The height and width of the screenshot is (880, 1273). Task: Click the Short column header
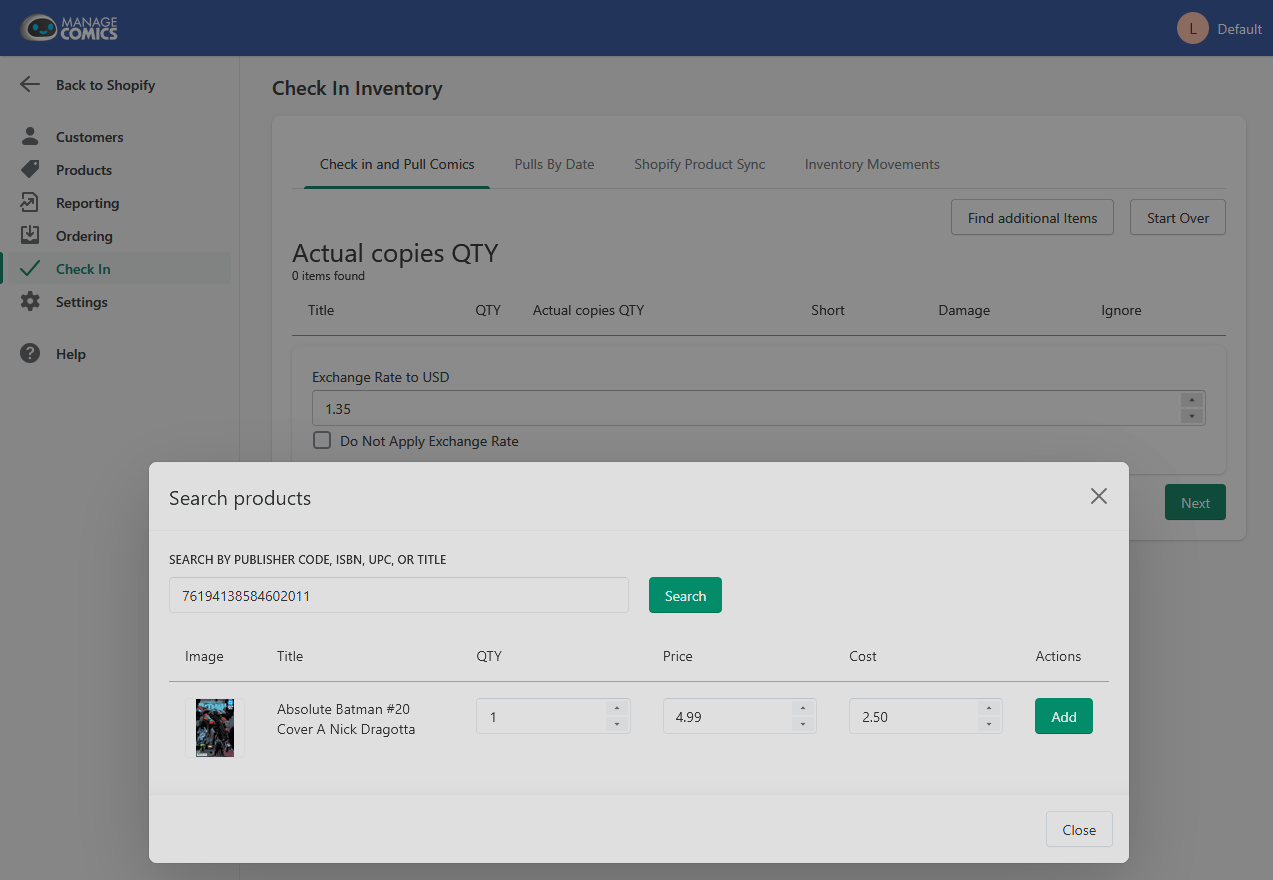[x=828, y=310]
